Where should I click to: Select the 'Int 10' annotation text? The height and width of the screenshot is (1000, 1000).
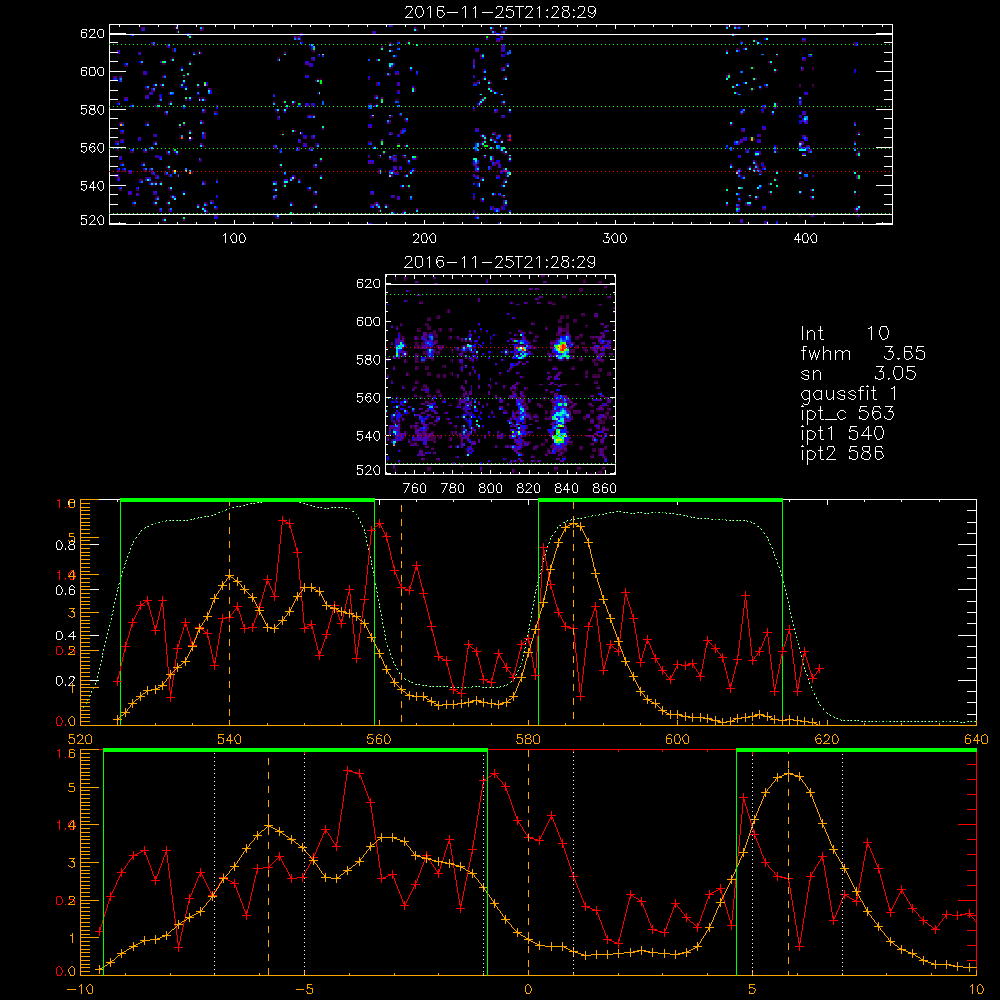[845, 334]
